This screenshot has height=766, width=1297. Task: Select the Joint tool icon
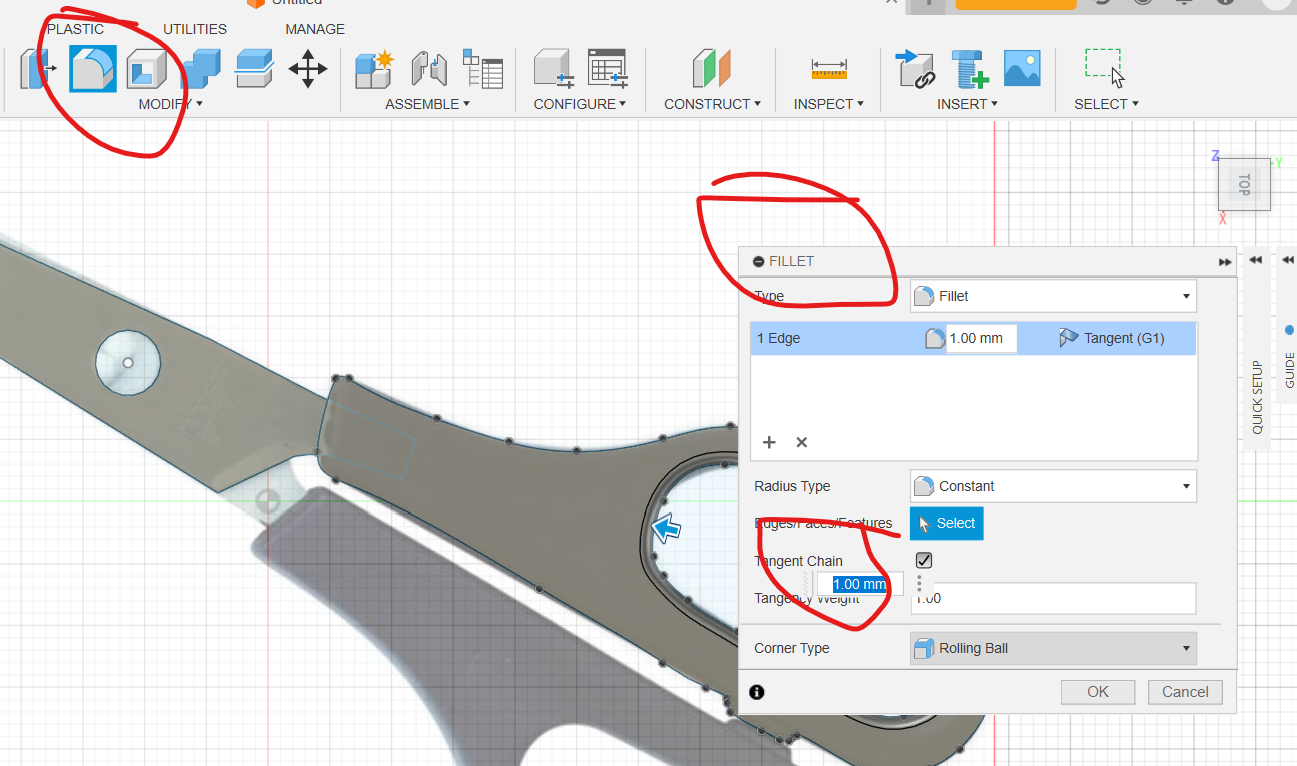430,69
